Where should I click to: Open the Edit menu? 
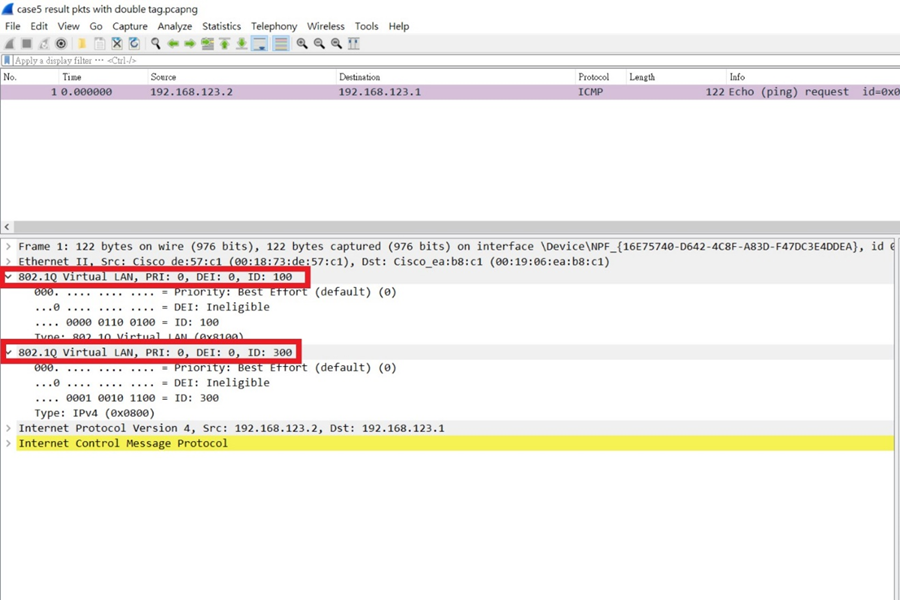click(x=39, y=26)
